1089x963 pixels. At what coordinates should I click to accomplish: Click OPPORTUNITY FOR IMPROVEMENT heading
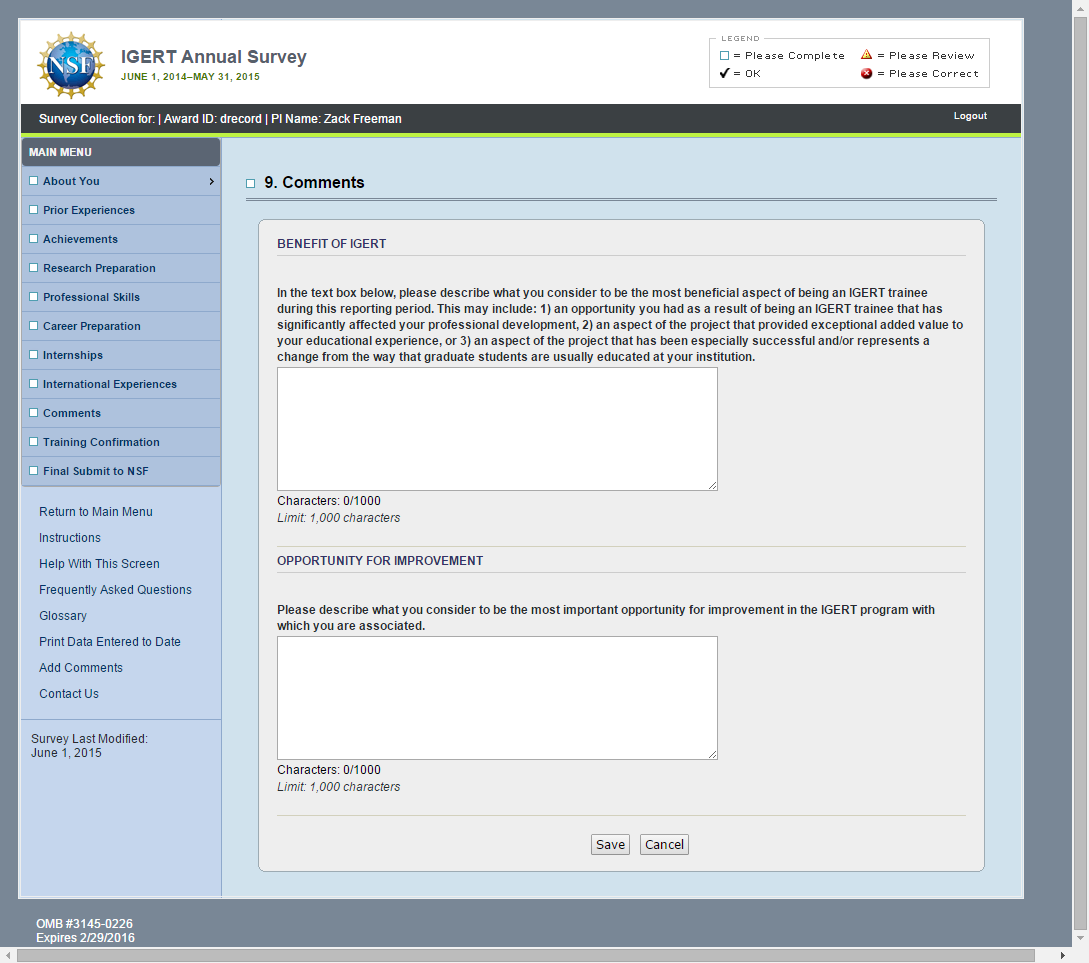point(380,560)
